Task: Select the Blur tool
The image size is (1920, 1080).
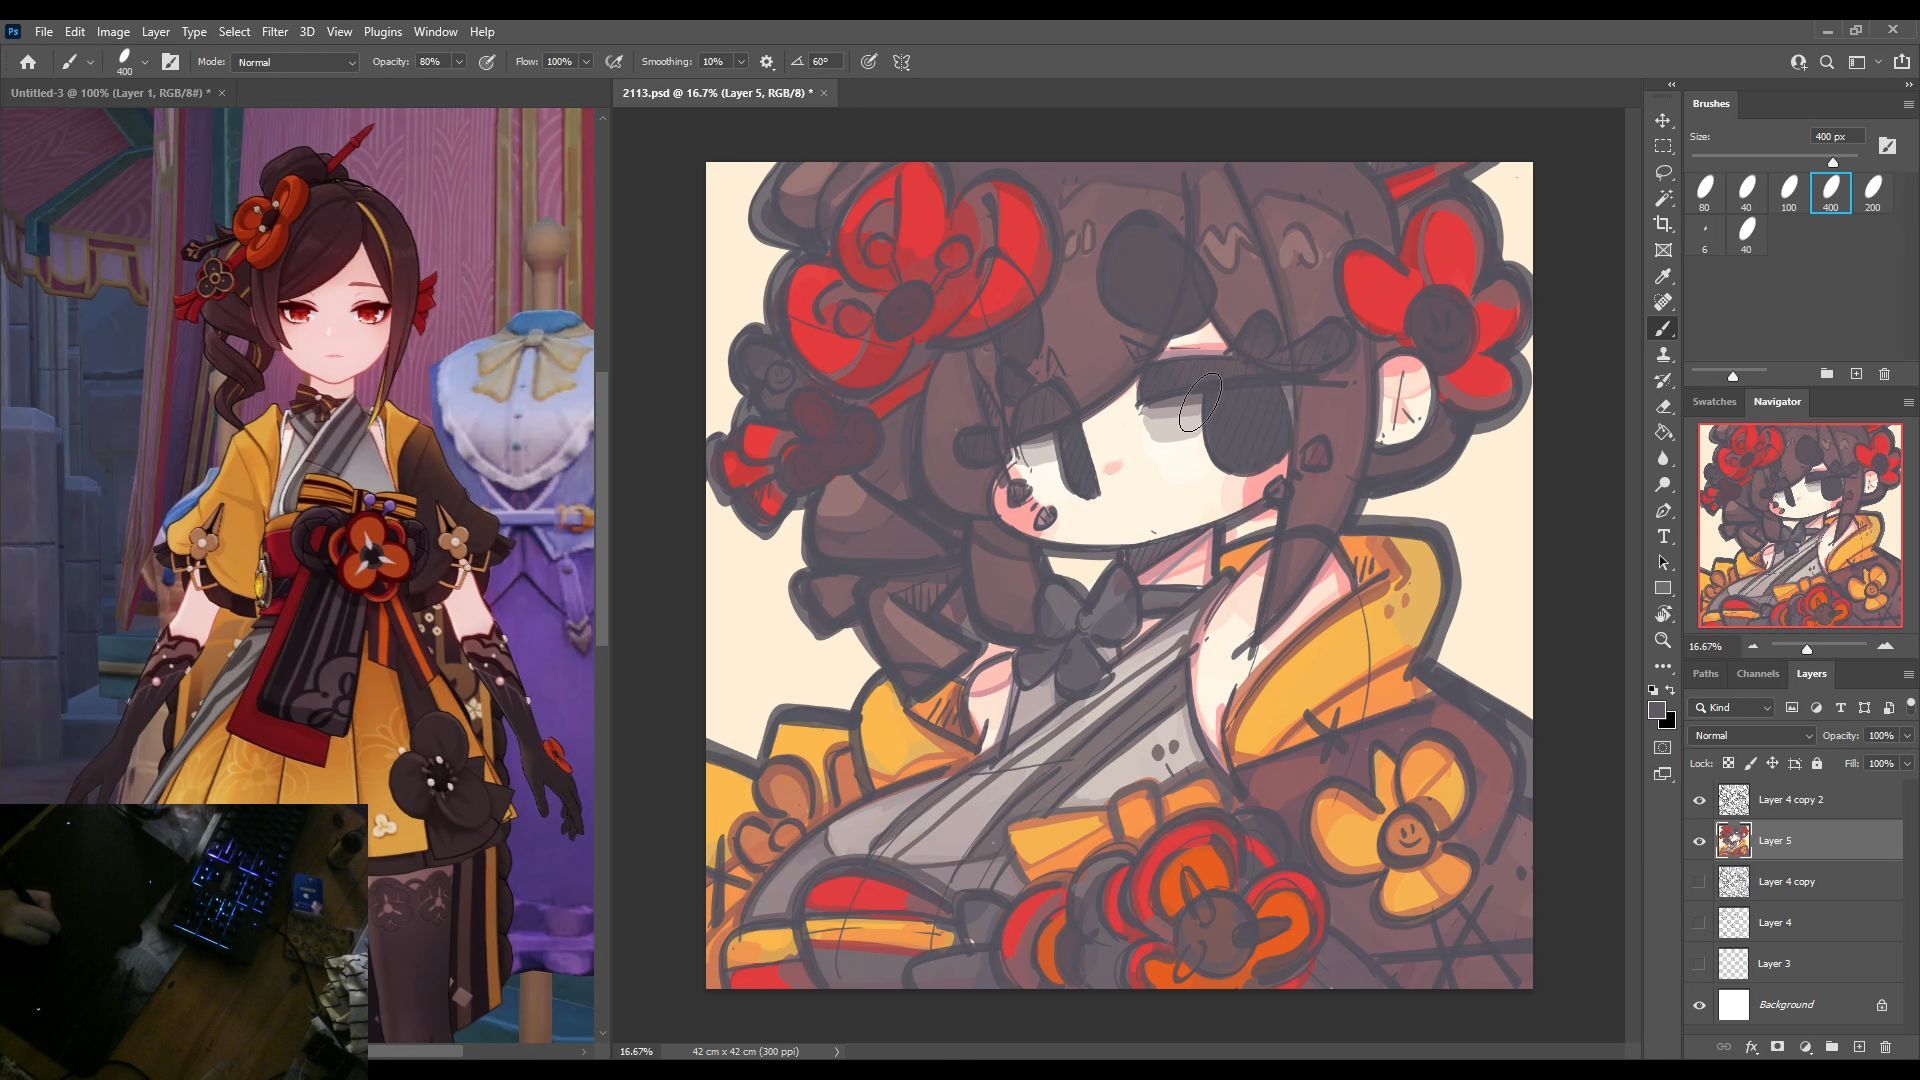Action: [x=1663, y=458]
